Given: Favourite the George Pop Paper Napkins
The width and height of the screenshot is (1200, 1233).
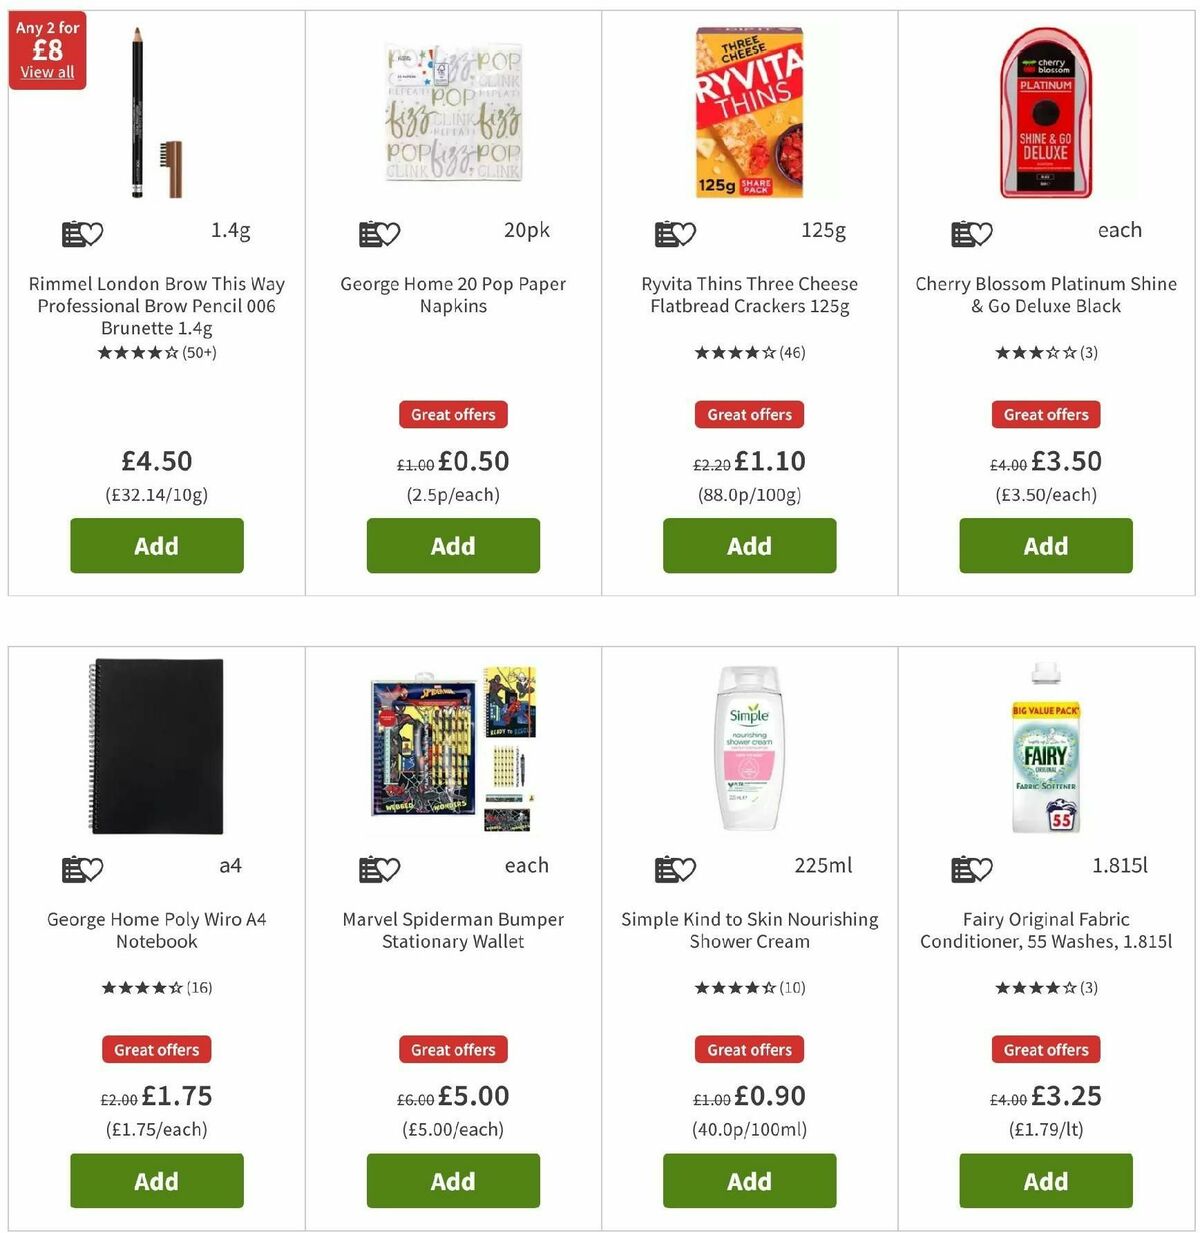Looking at the screenshot, I should coord(390,233).
